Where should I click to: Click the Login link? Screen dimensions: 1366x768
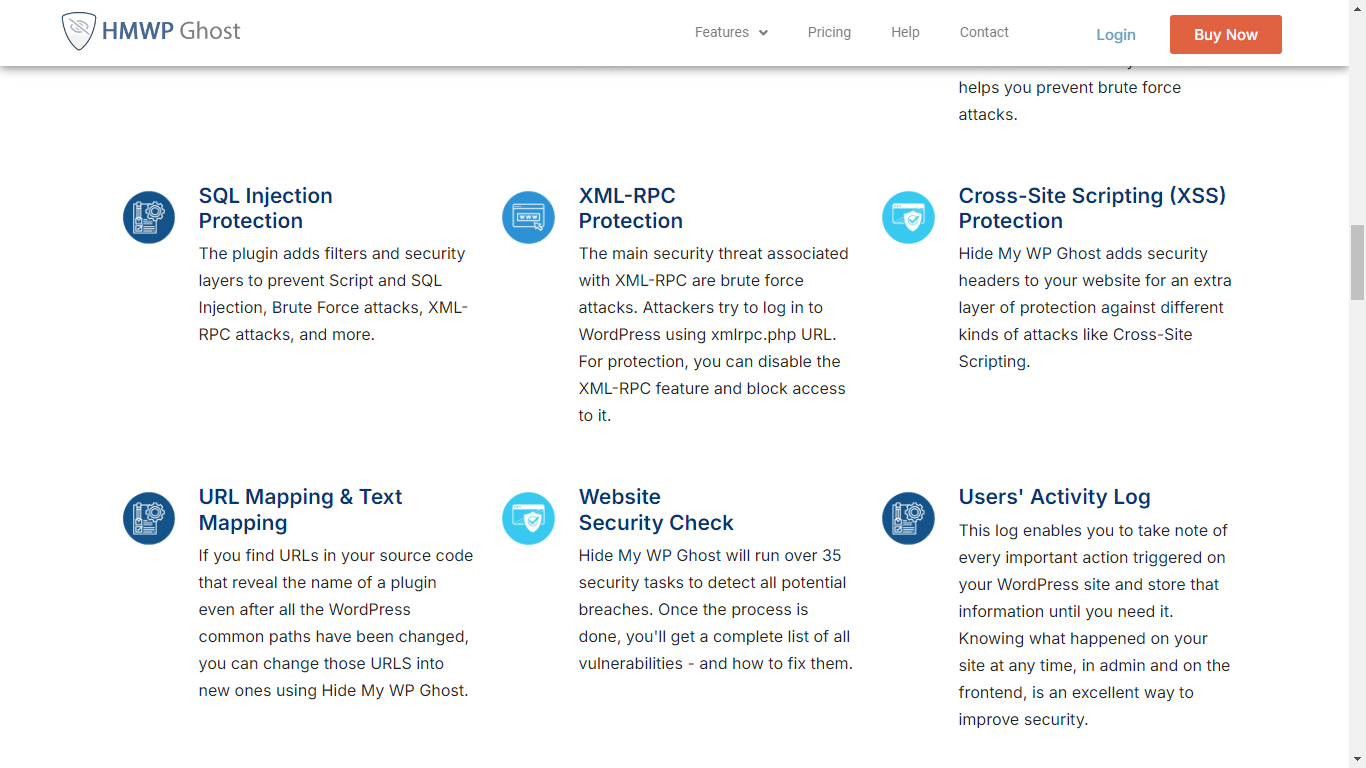click(x=1115, y=34)
